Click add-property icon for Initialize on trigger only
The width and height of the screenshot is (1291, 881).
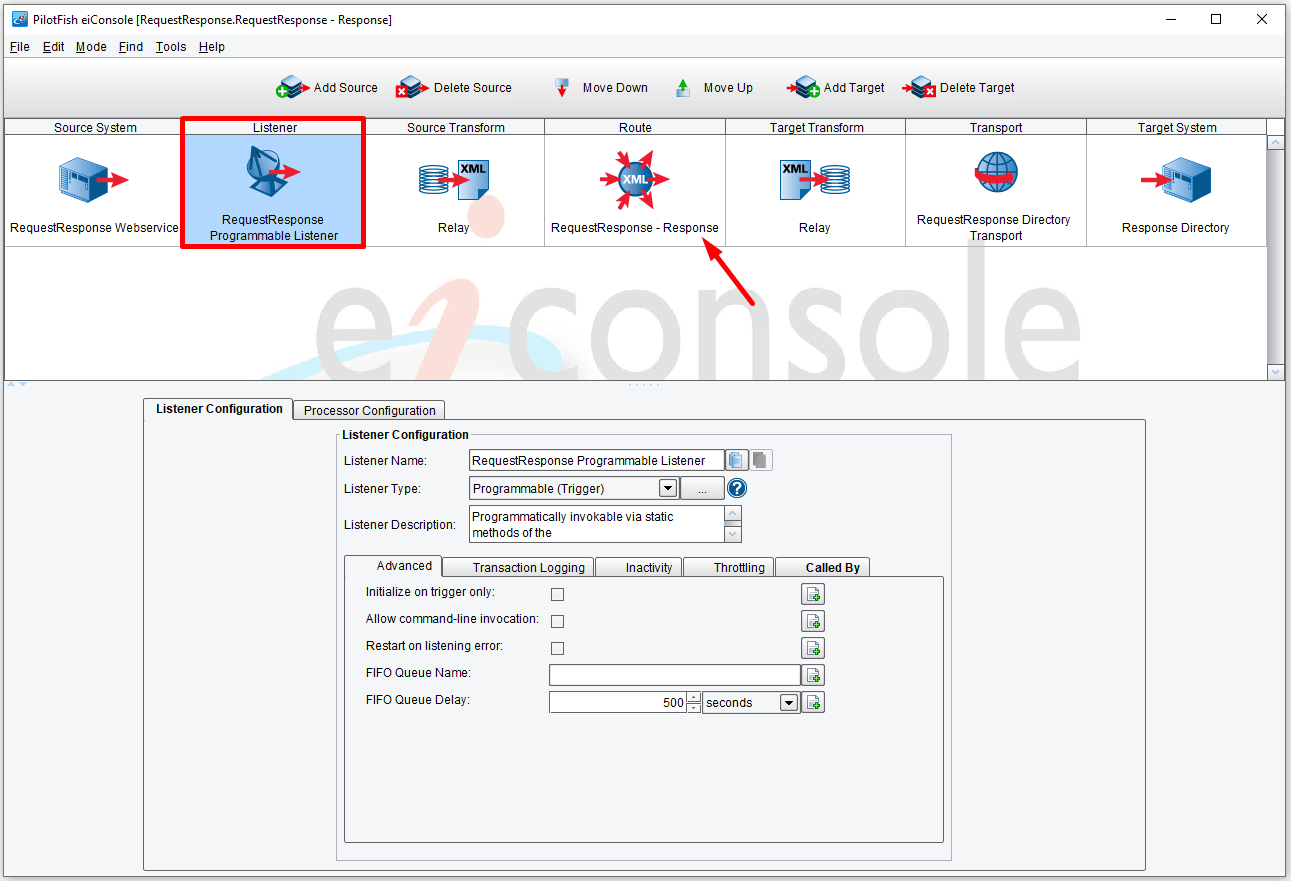(x=813, y=594)
